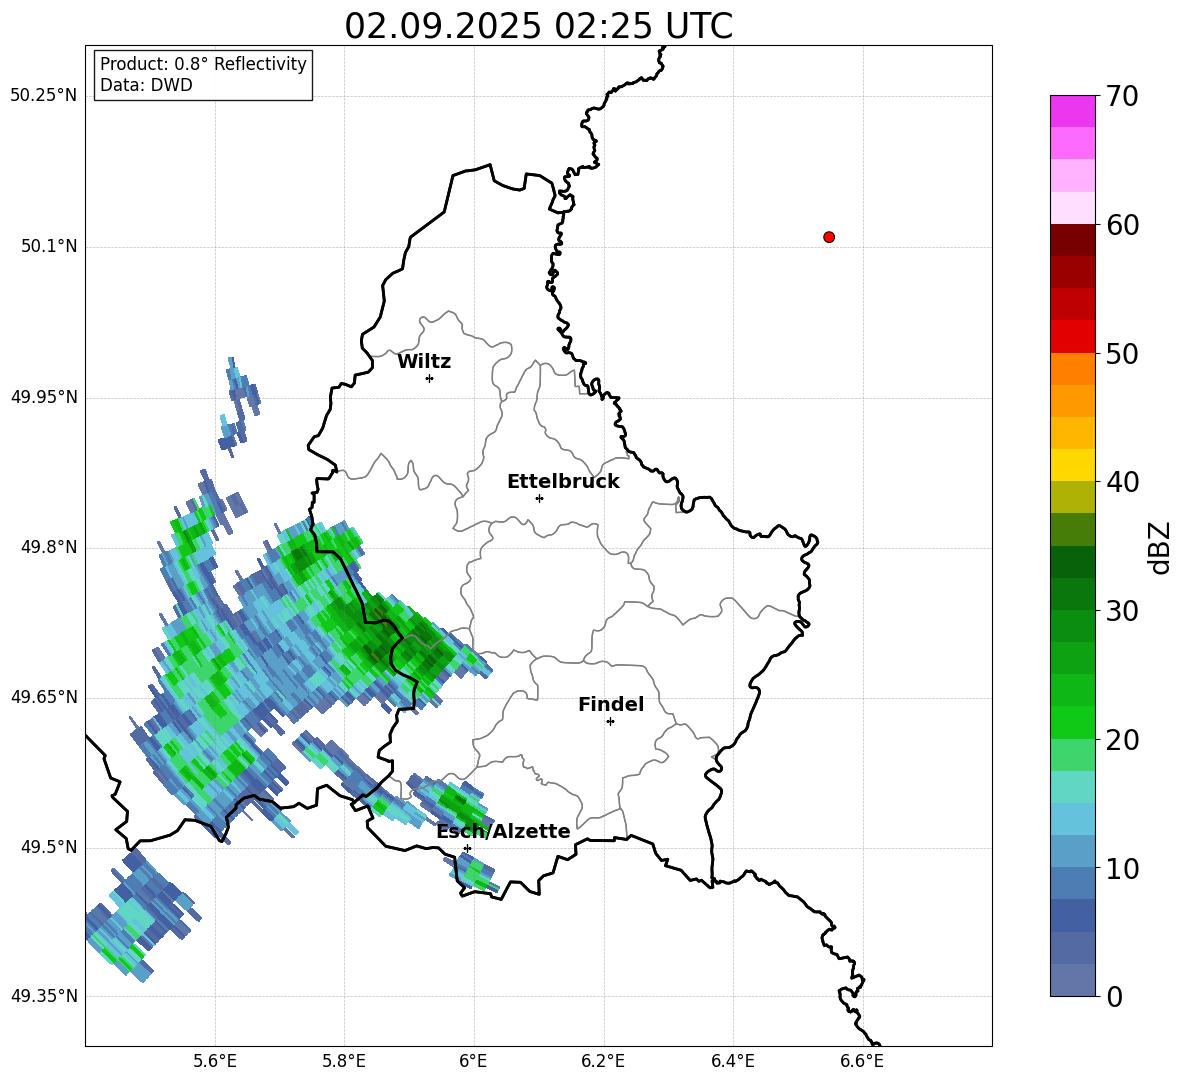Click the Findel station cross marker

point(610,722)
